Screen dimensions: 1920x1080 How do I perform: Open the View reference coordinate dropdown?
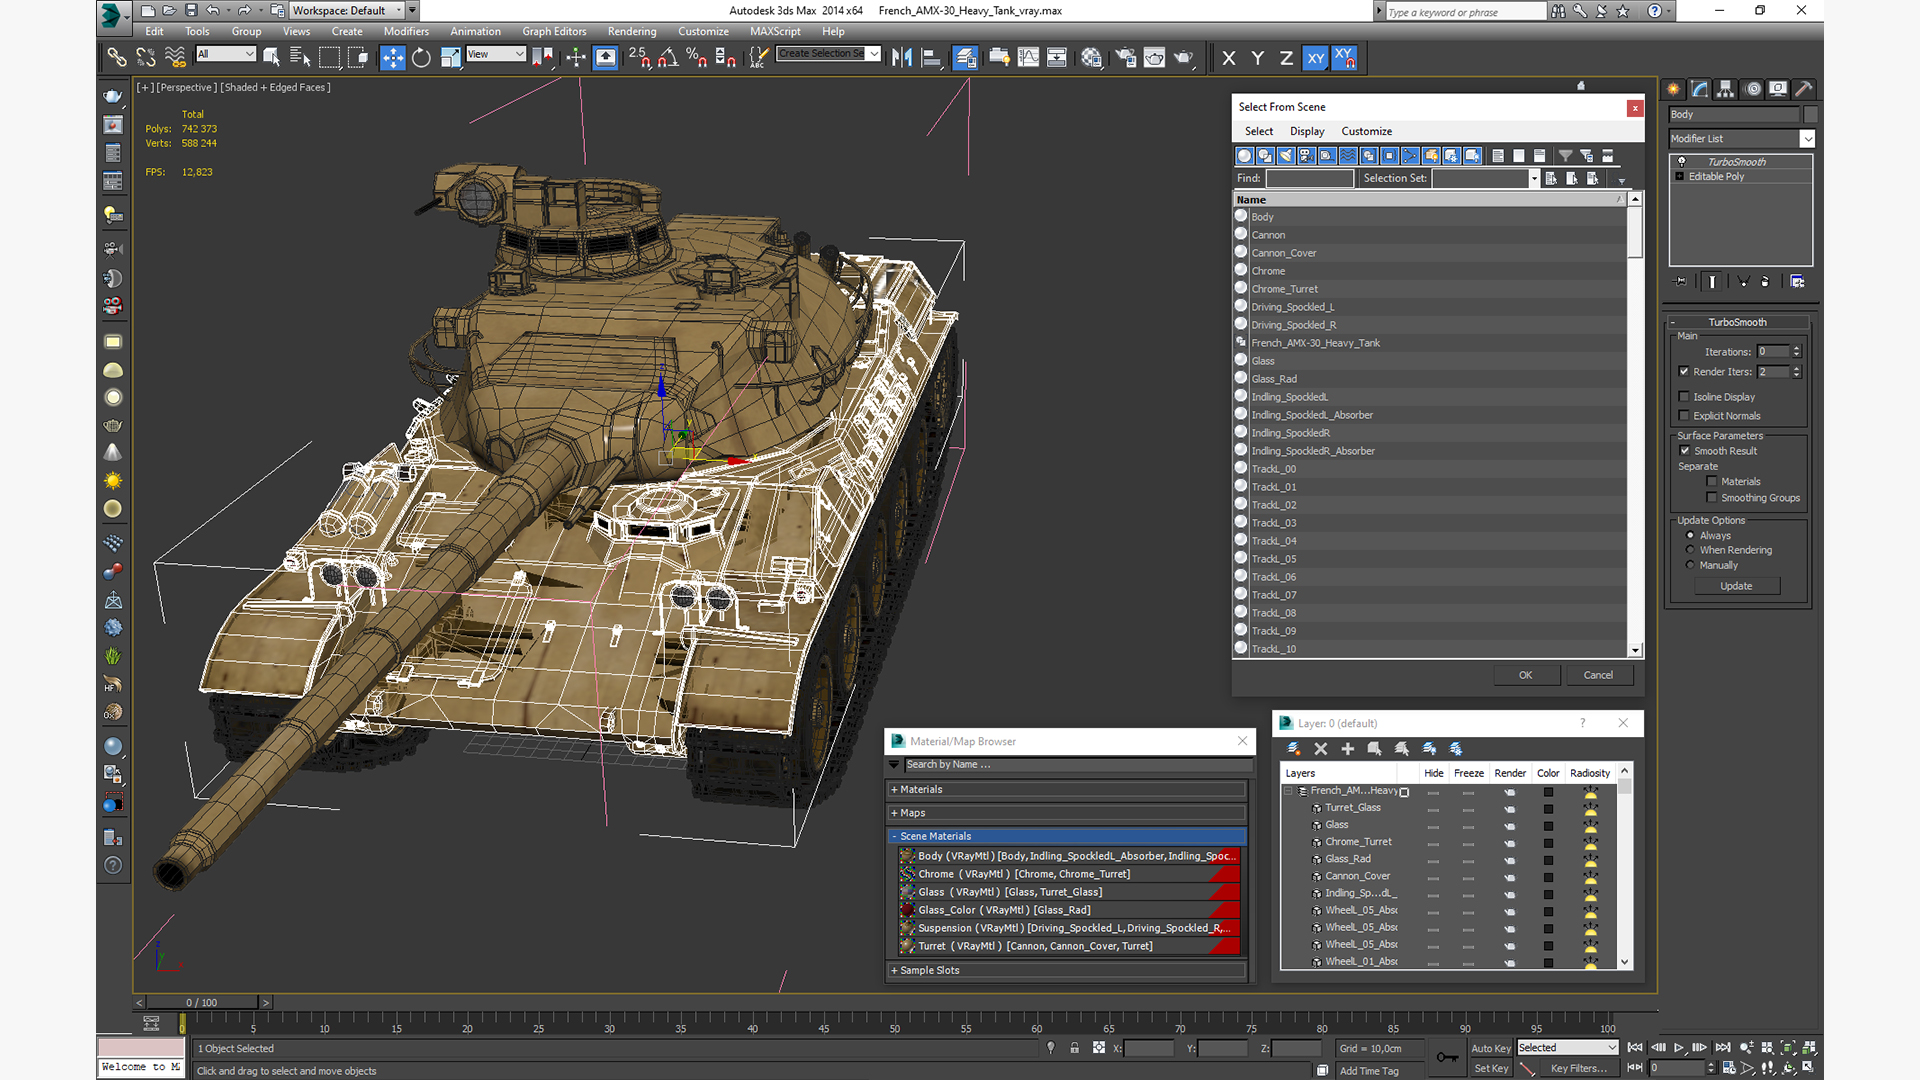[x=496, y=54]
